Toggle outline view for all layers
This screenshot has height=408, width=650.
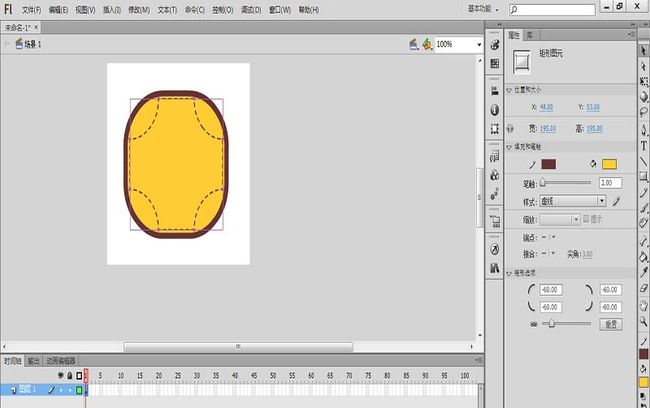[x=79, y=376]
